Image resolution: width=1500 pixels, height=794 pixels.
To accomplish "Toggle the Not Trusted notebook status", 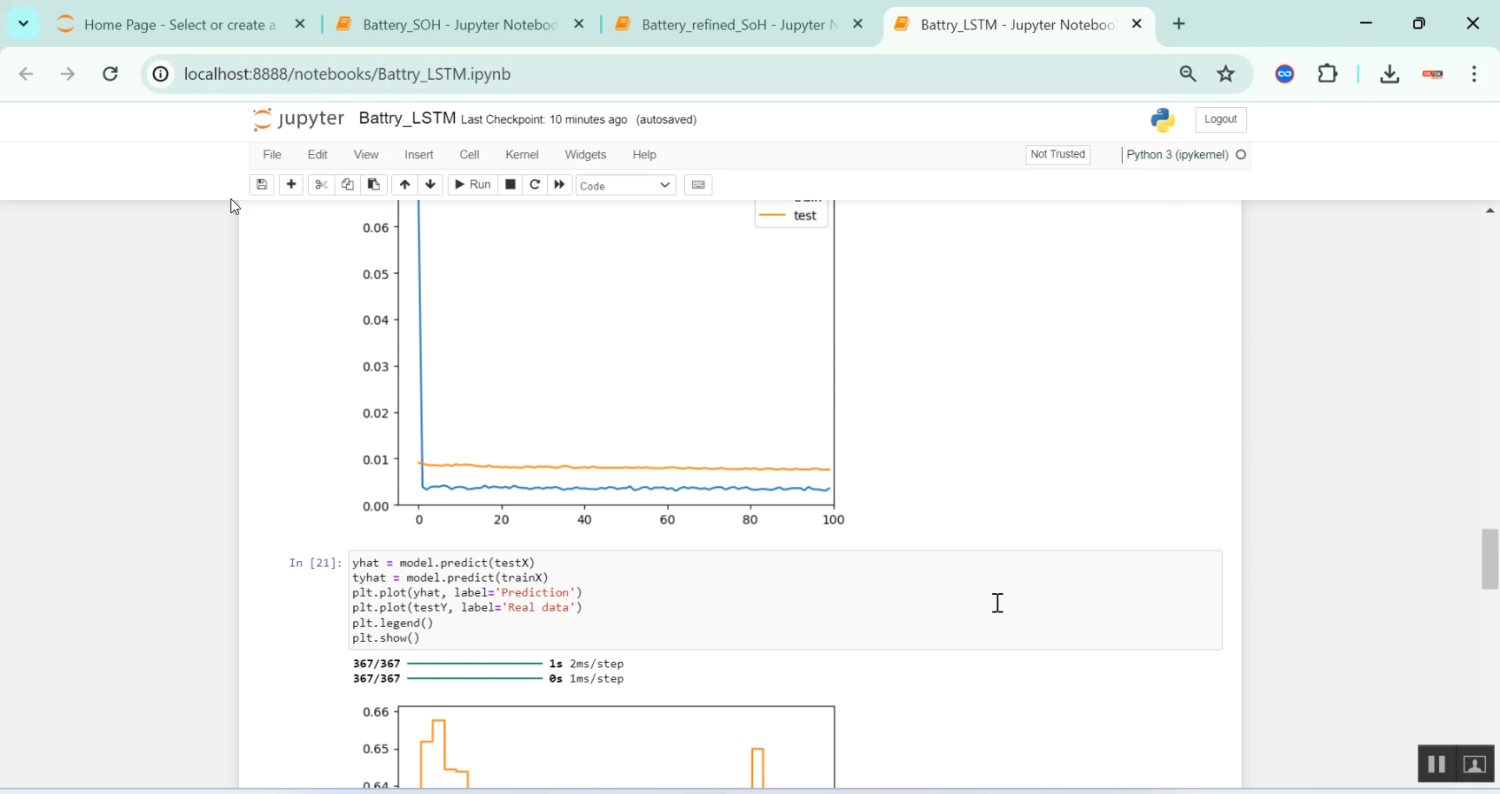I will (x=1057, y=155).
